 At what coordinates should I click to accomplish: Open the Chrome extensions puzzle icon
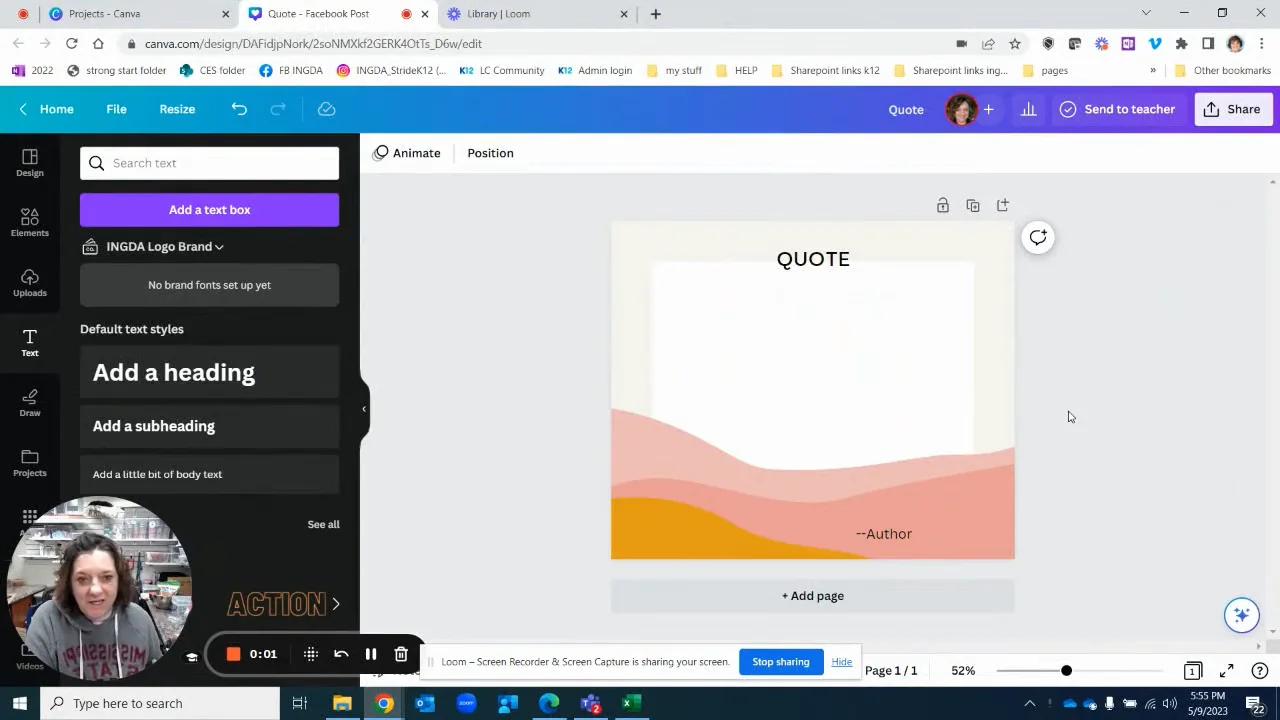[1181, 44]
